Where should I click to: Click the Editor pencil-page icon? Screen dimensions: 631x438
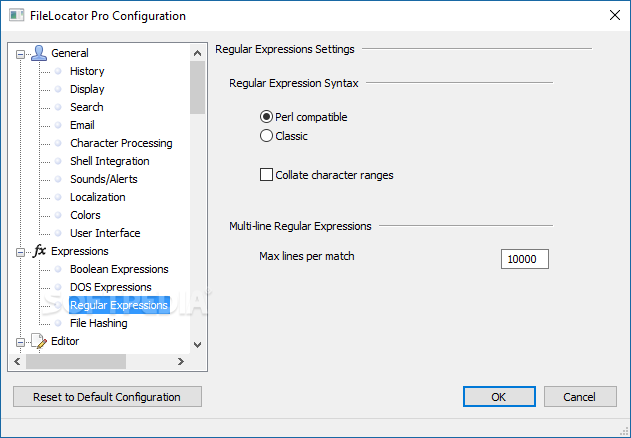click(39, 341)
